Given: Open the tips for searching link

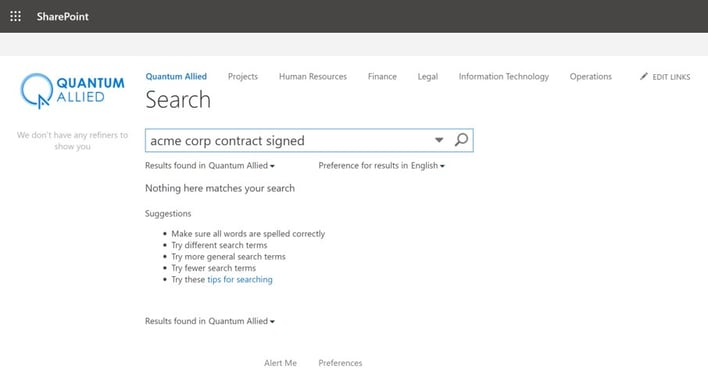Looking at the screenshot, I should click(240, 279).
